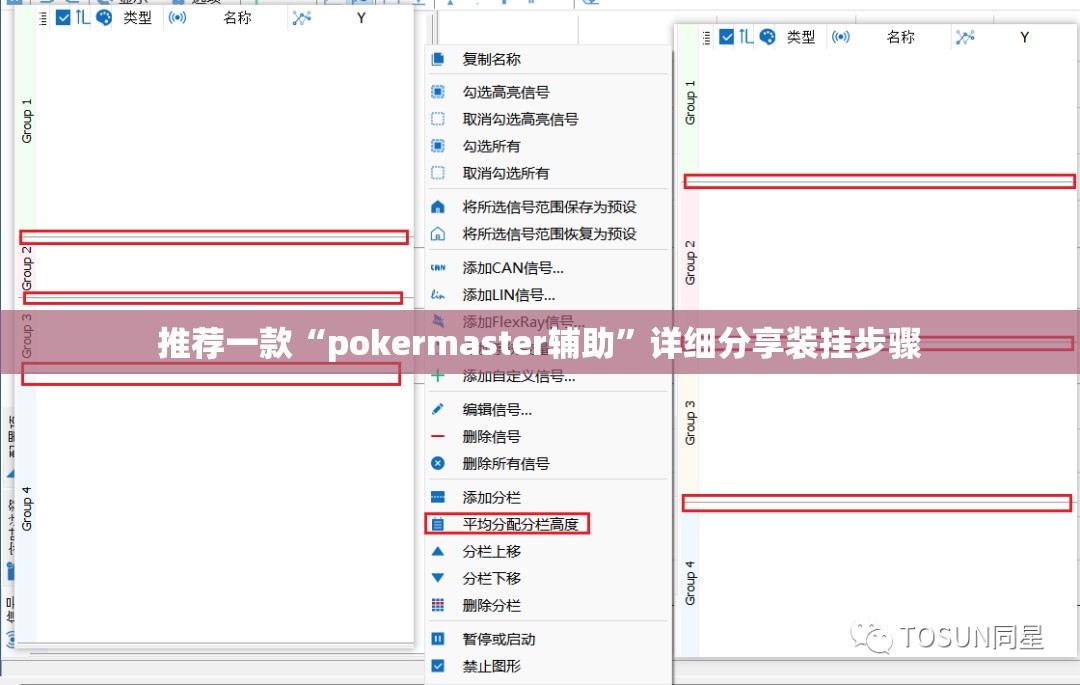The image size is (1080, 685).
Task: Click the sort arrows icon in left panel header
Action: (x=83, y=17)
